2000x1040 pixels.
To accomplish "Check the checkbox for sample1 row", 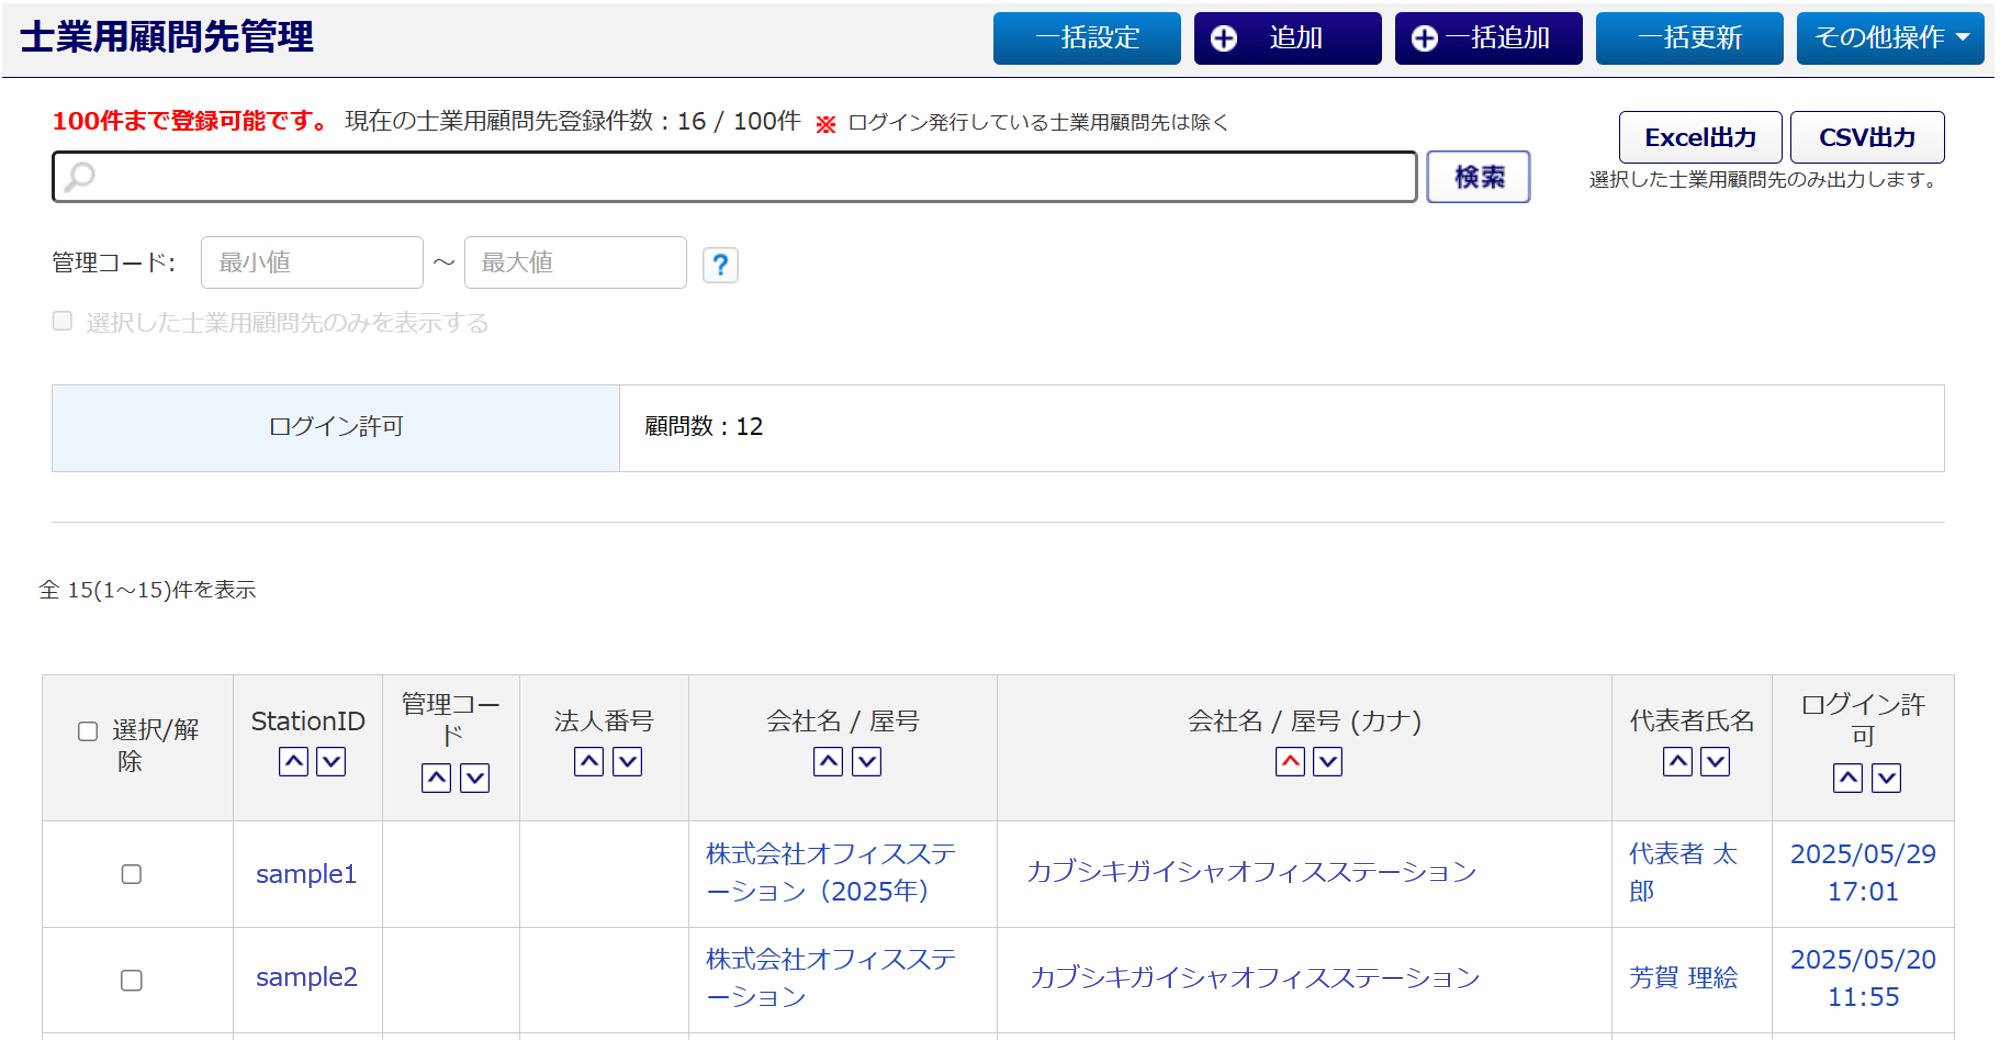I will pyautogui.click(x=131, y=875).
